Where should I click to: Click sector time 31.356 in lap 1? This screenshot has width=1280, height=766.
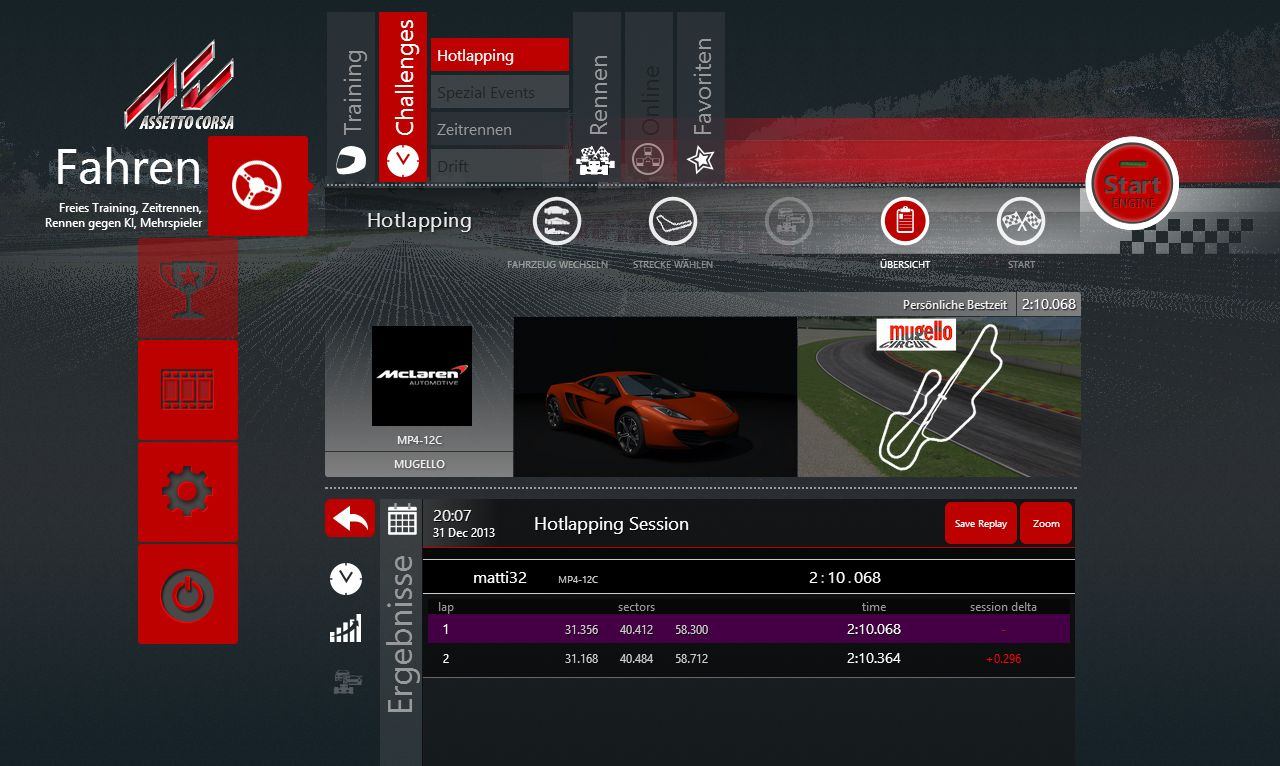coord(581,630)
